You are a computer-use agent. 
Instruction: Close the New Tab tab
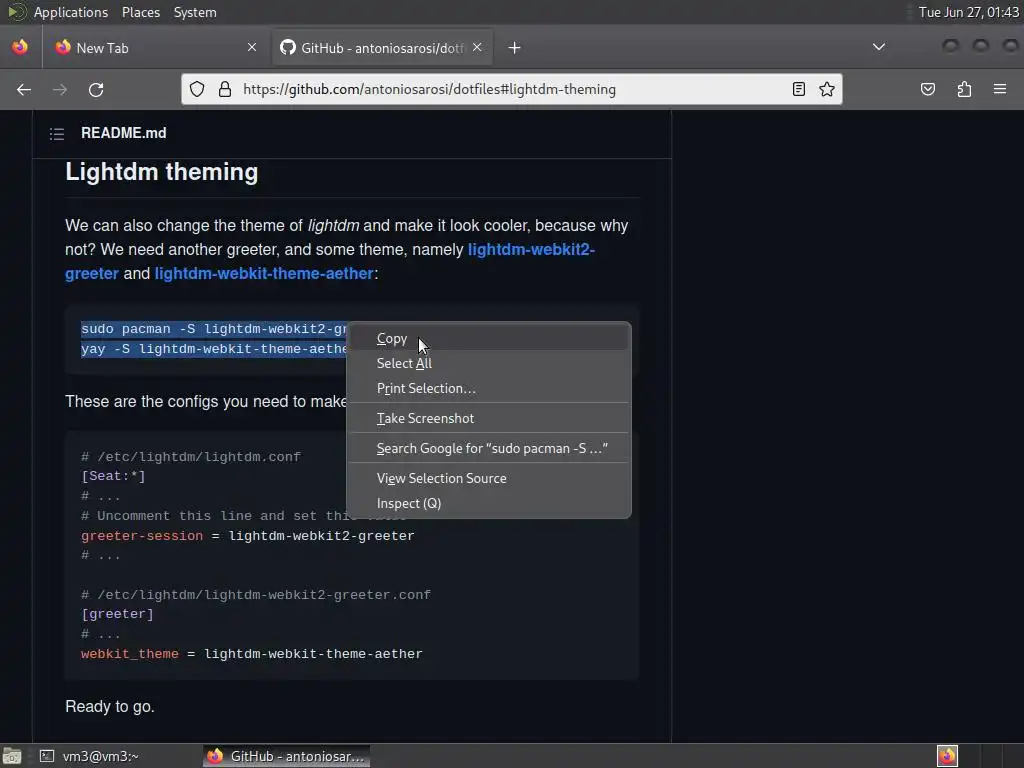[x=252, y=47]
